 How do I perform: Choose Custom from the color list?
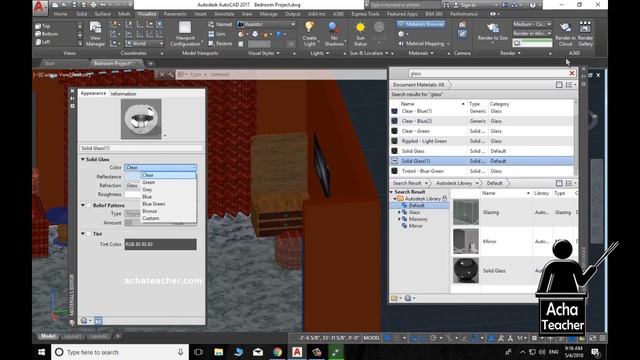coord(151,218)
